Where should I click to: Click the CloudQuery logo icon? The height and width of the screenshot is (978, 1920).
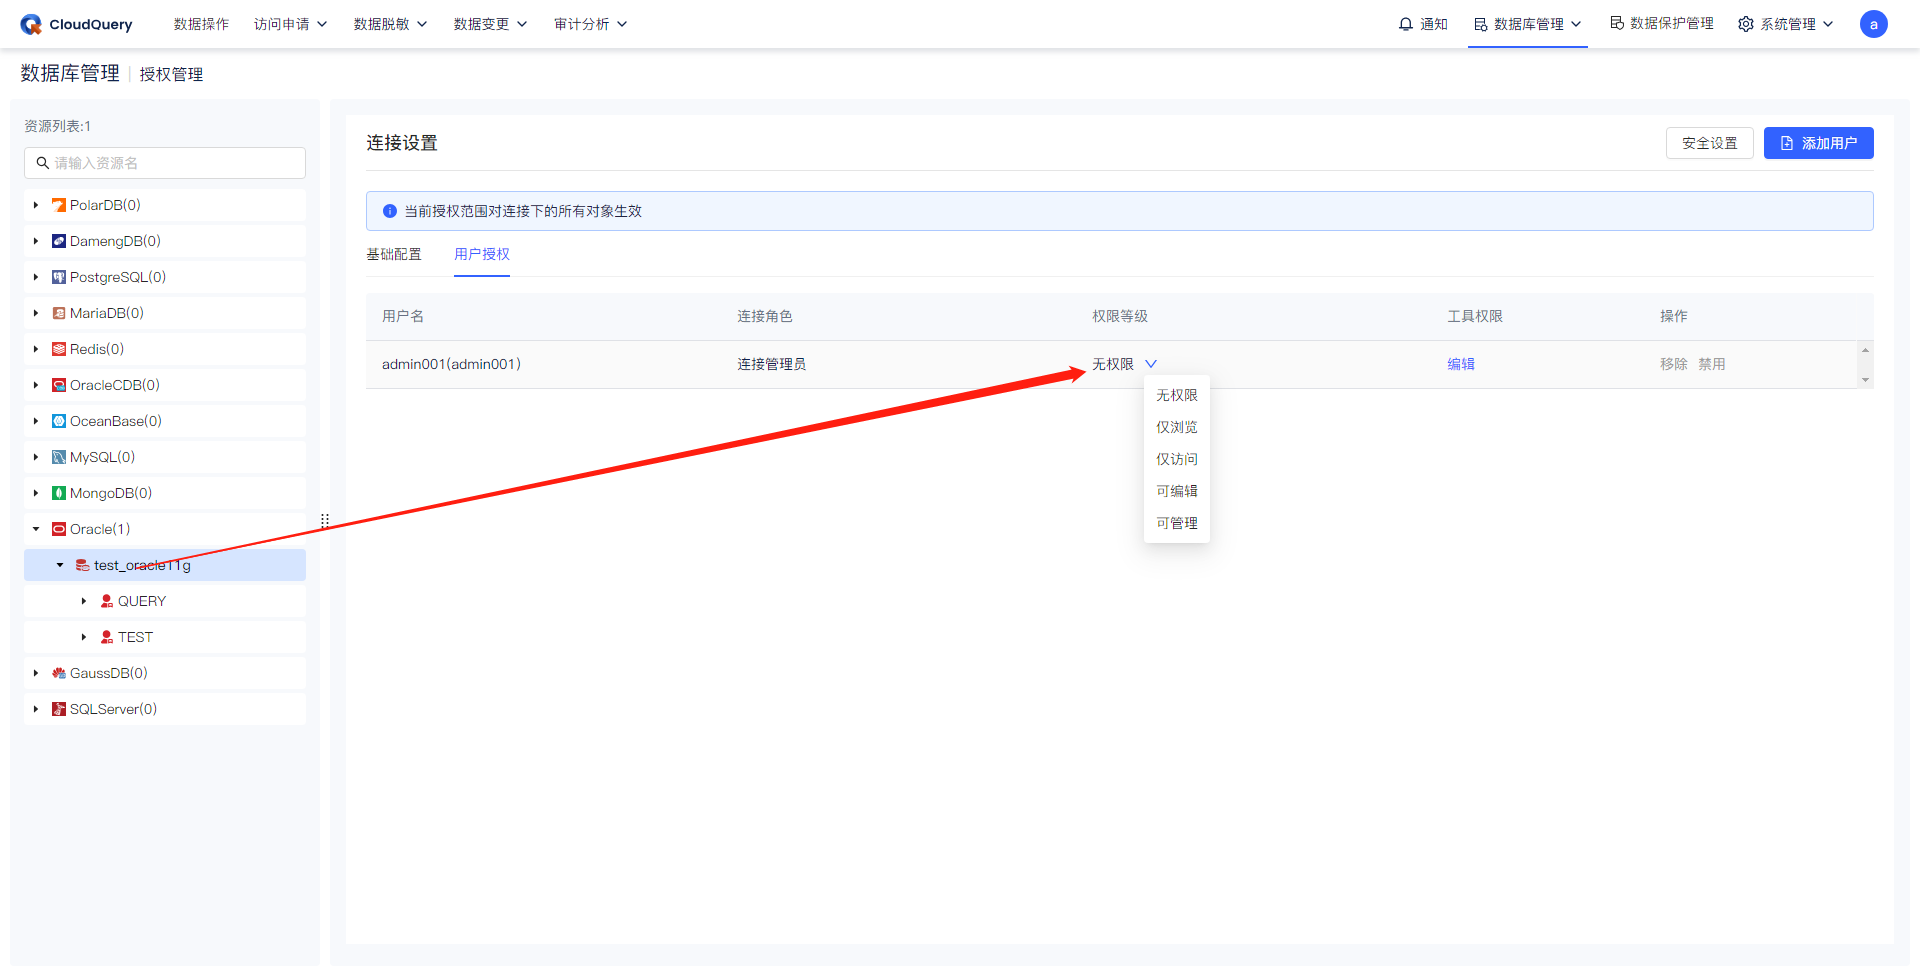(x=31, y=24)
